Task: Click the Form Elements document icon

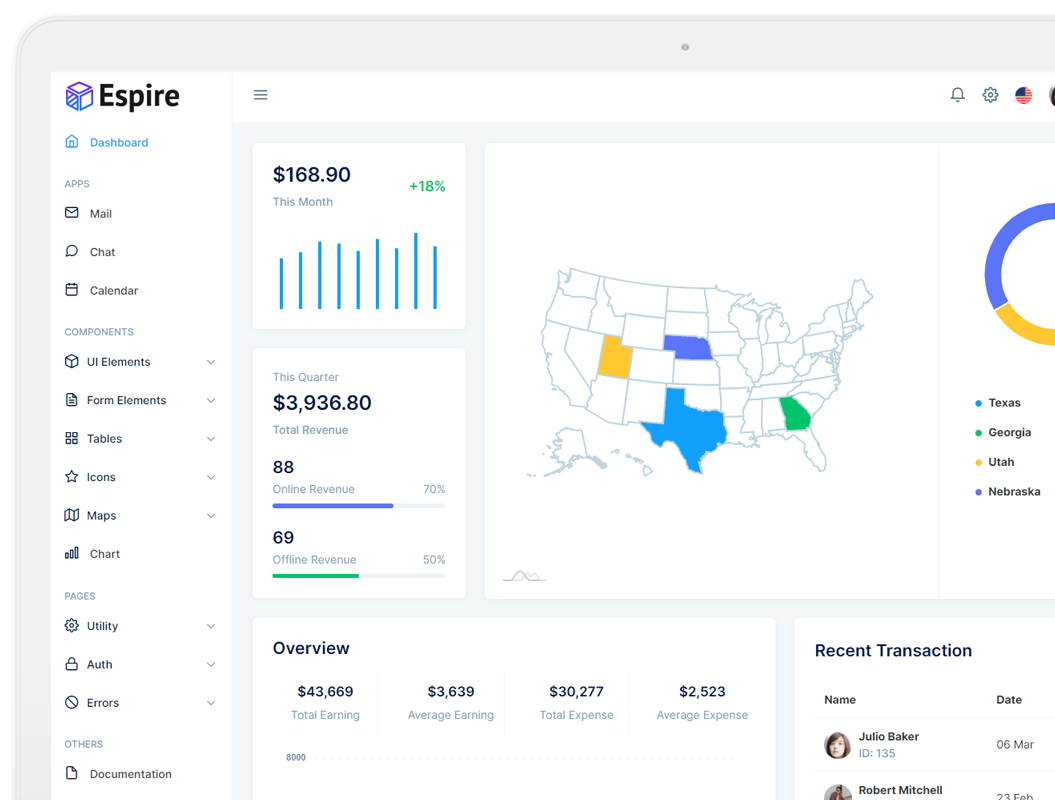Action: click(71, 399)
